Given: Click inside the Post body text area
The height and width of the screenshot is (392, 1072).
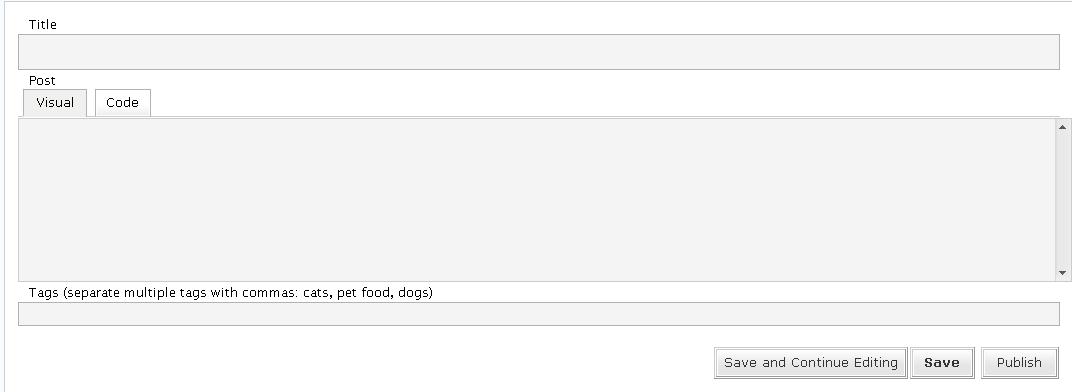Looking at the screenshot, I should [x=537, y=200].
